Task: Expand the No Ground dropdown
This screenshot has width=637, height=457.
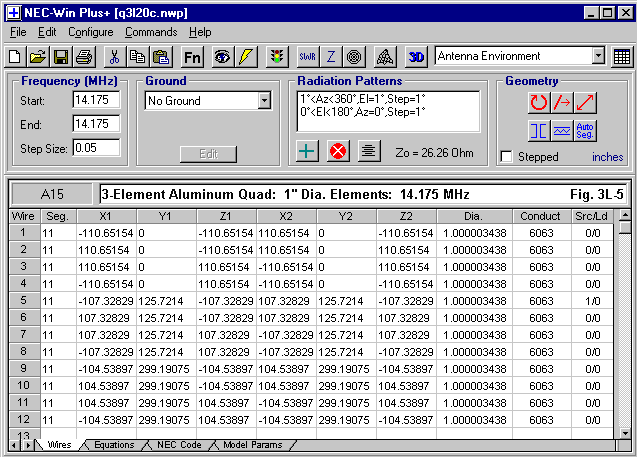Action: 264,100
